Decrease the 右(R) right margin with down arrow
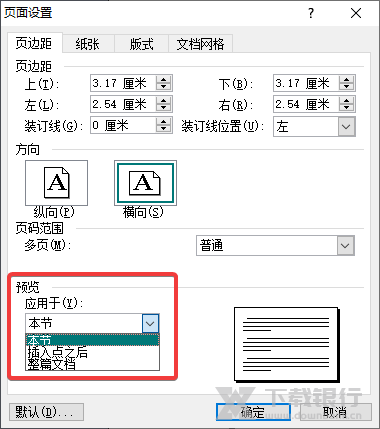This screenshot has width=380, height=429. 347,108
